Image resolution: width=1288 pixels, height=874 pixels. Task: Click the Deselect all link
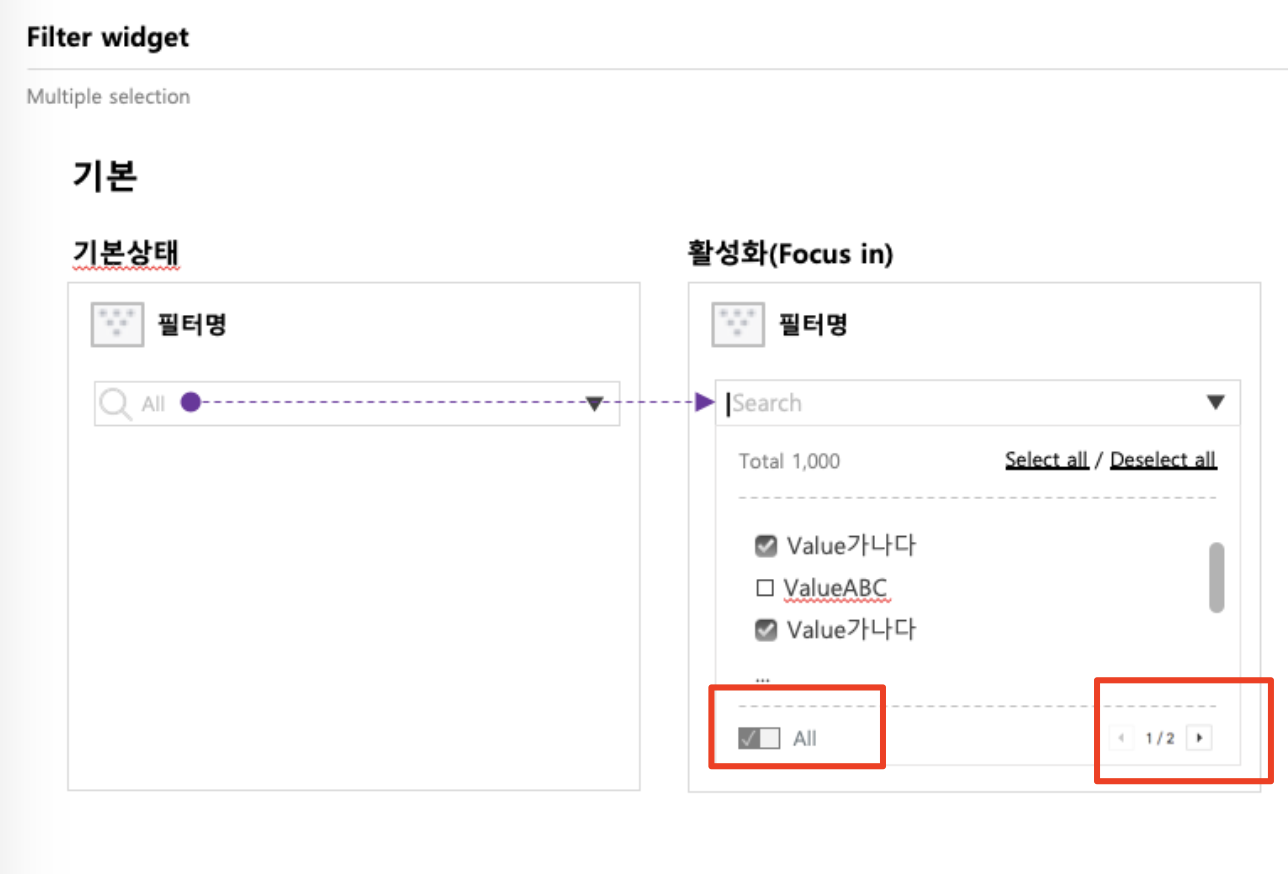(x=1163, y=460)
